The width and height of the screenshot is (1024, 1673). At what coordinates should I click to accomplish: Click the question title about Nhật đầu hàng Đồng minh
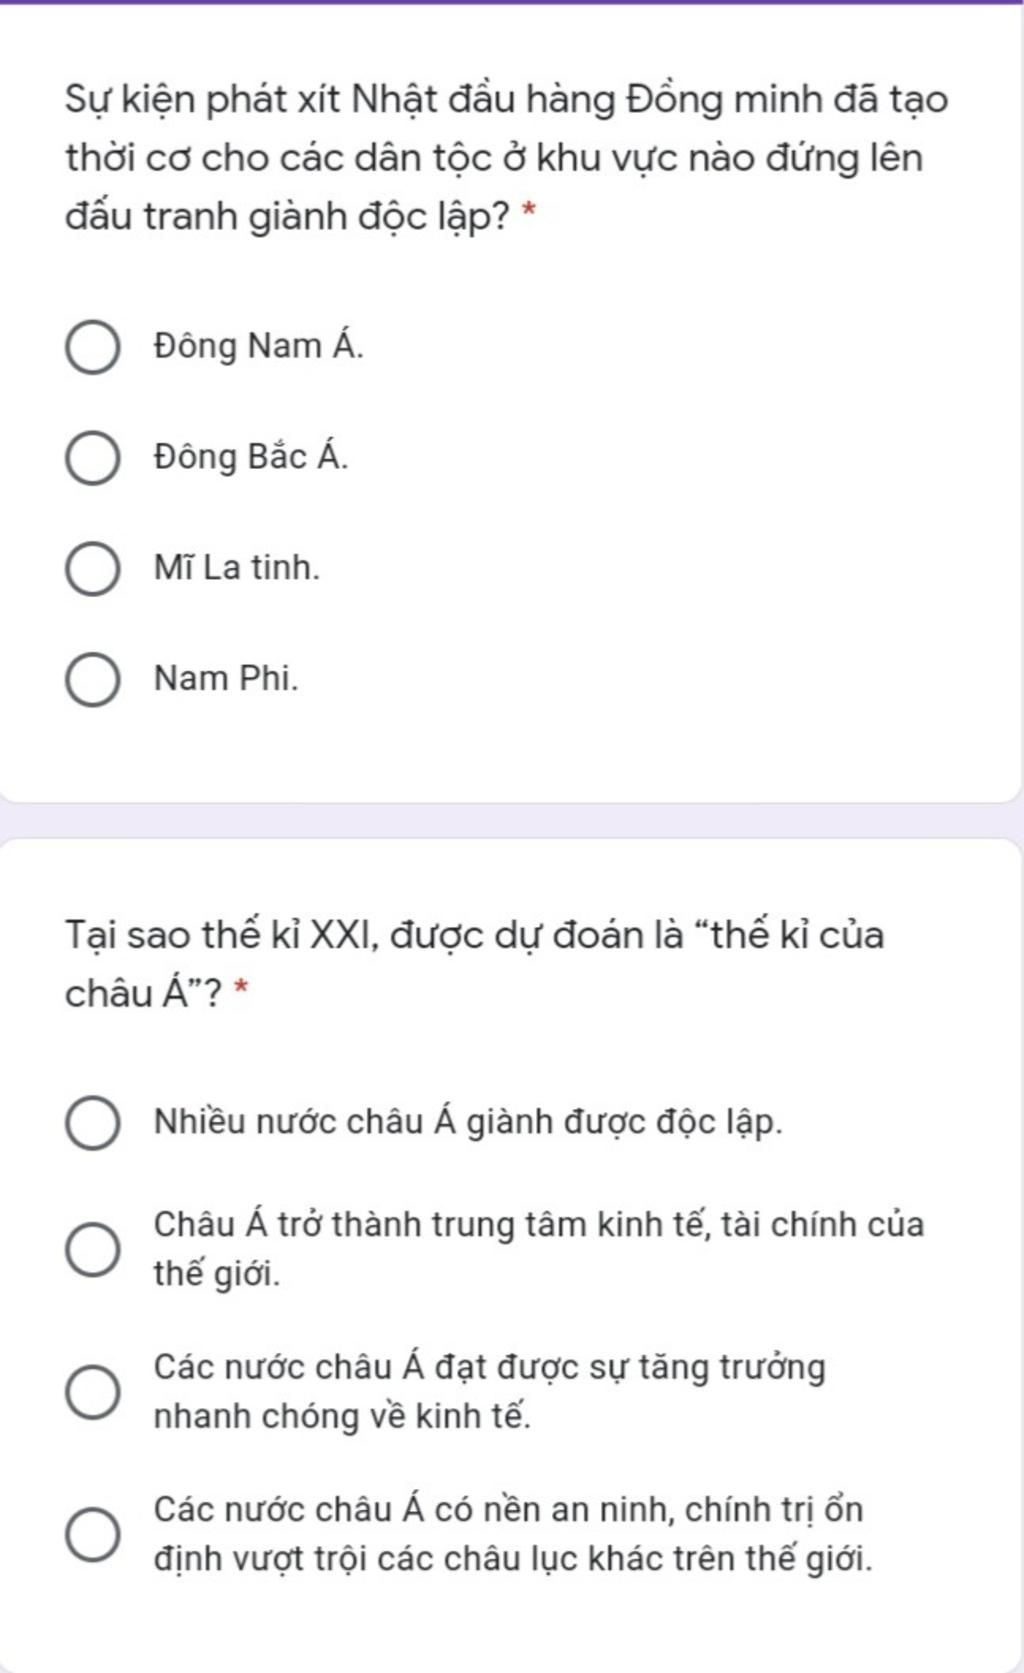coord(507,158)
